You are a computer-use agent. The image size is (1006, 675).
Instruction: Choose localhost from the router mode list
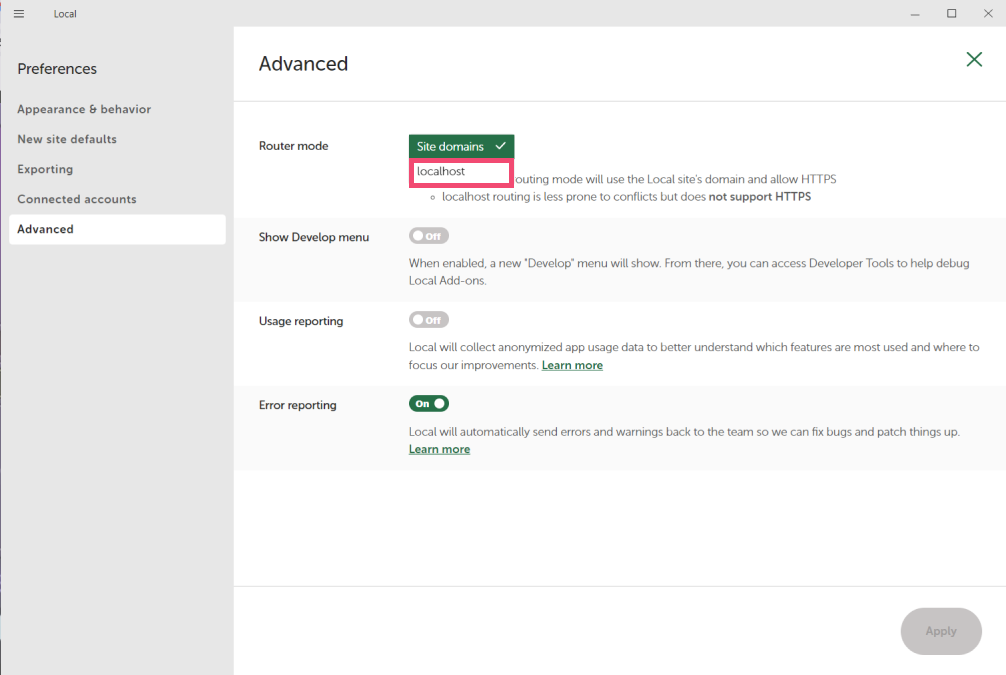click(461, 172)
